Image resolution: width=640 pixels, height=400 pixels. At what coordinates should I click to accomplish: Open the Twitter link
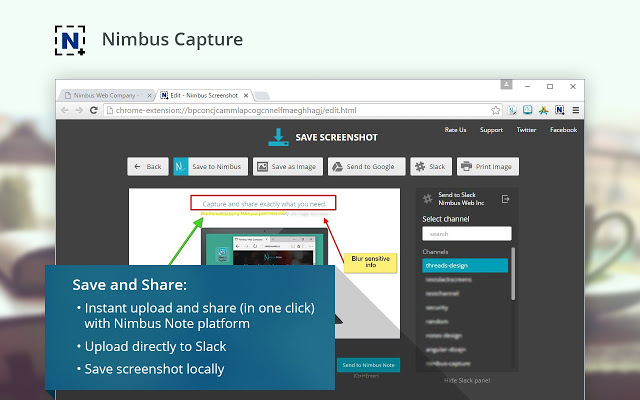(526, 130)
